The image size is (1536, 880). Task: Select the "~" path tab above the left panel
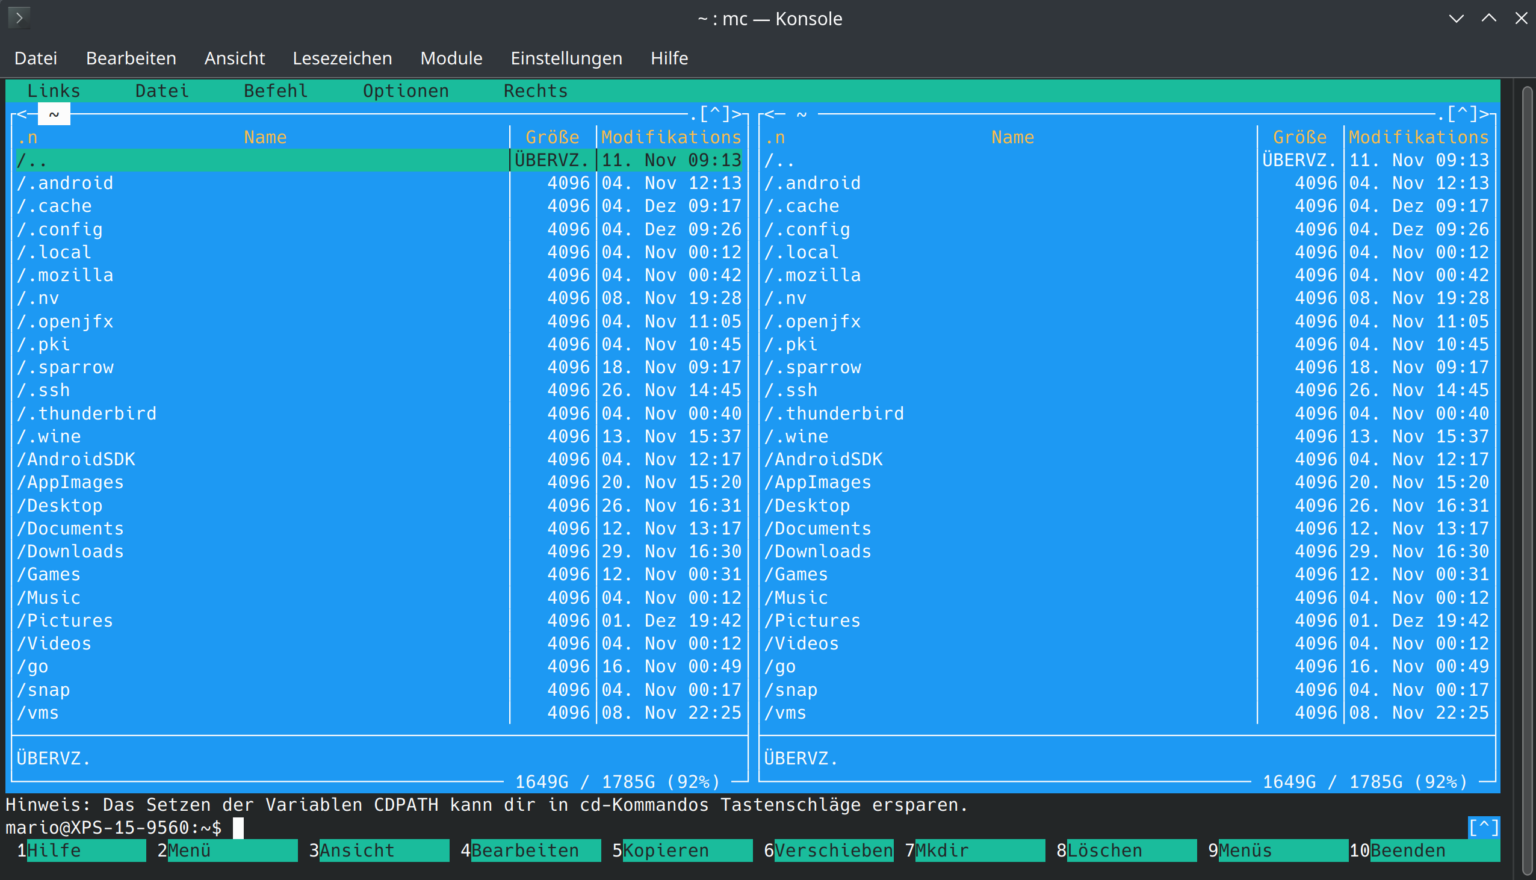(x=54, y=113)
